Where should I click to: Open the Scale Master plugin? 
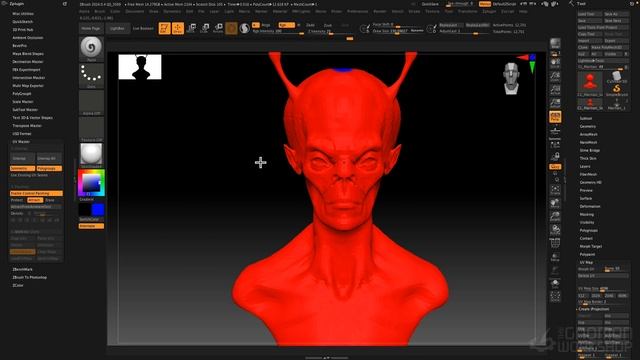coord(23,102)
